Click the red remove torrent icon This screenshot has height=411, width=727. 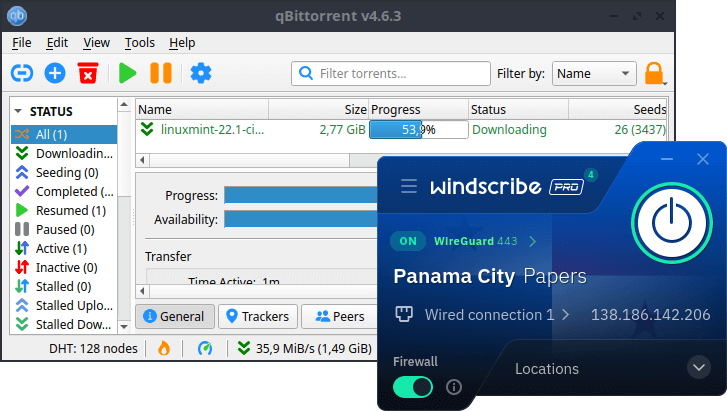[88, 73]
